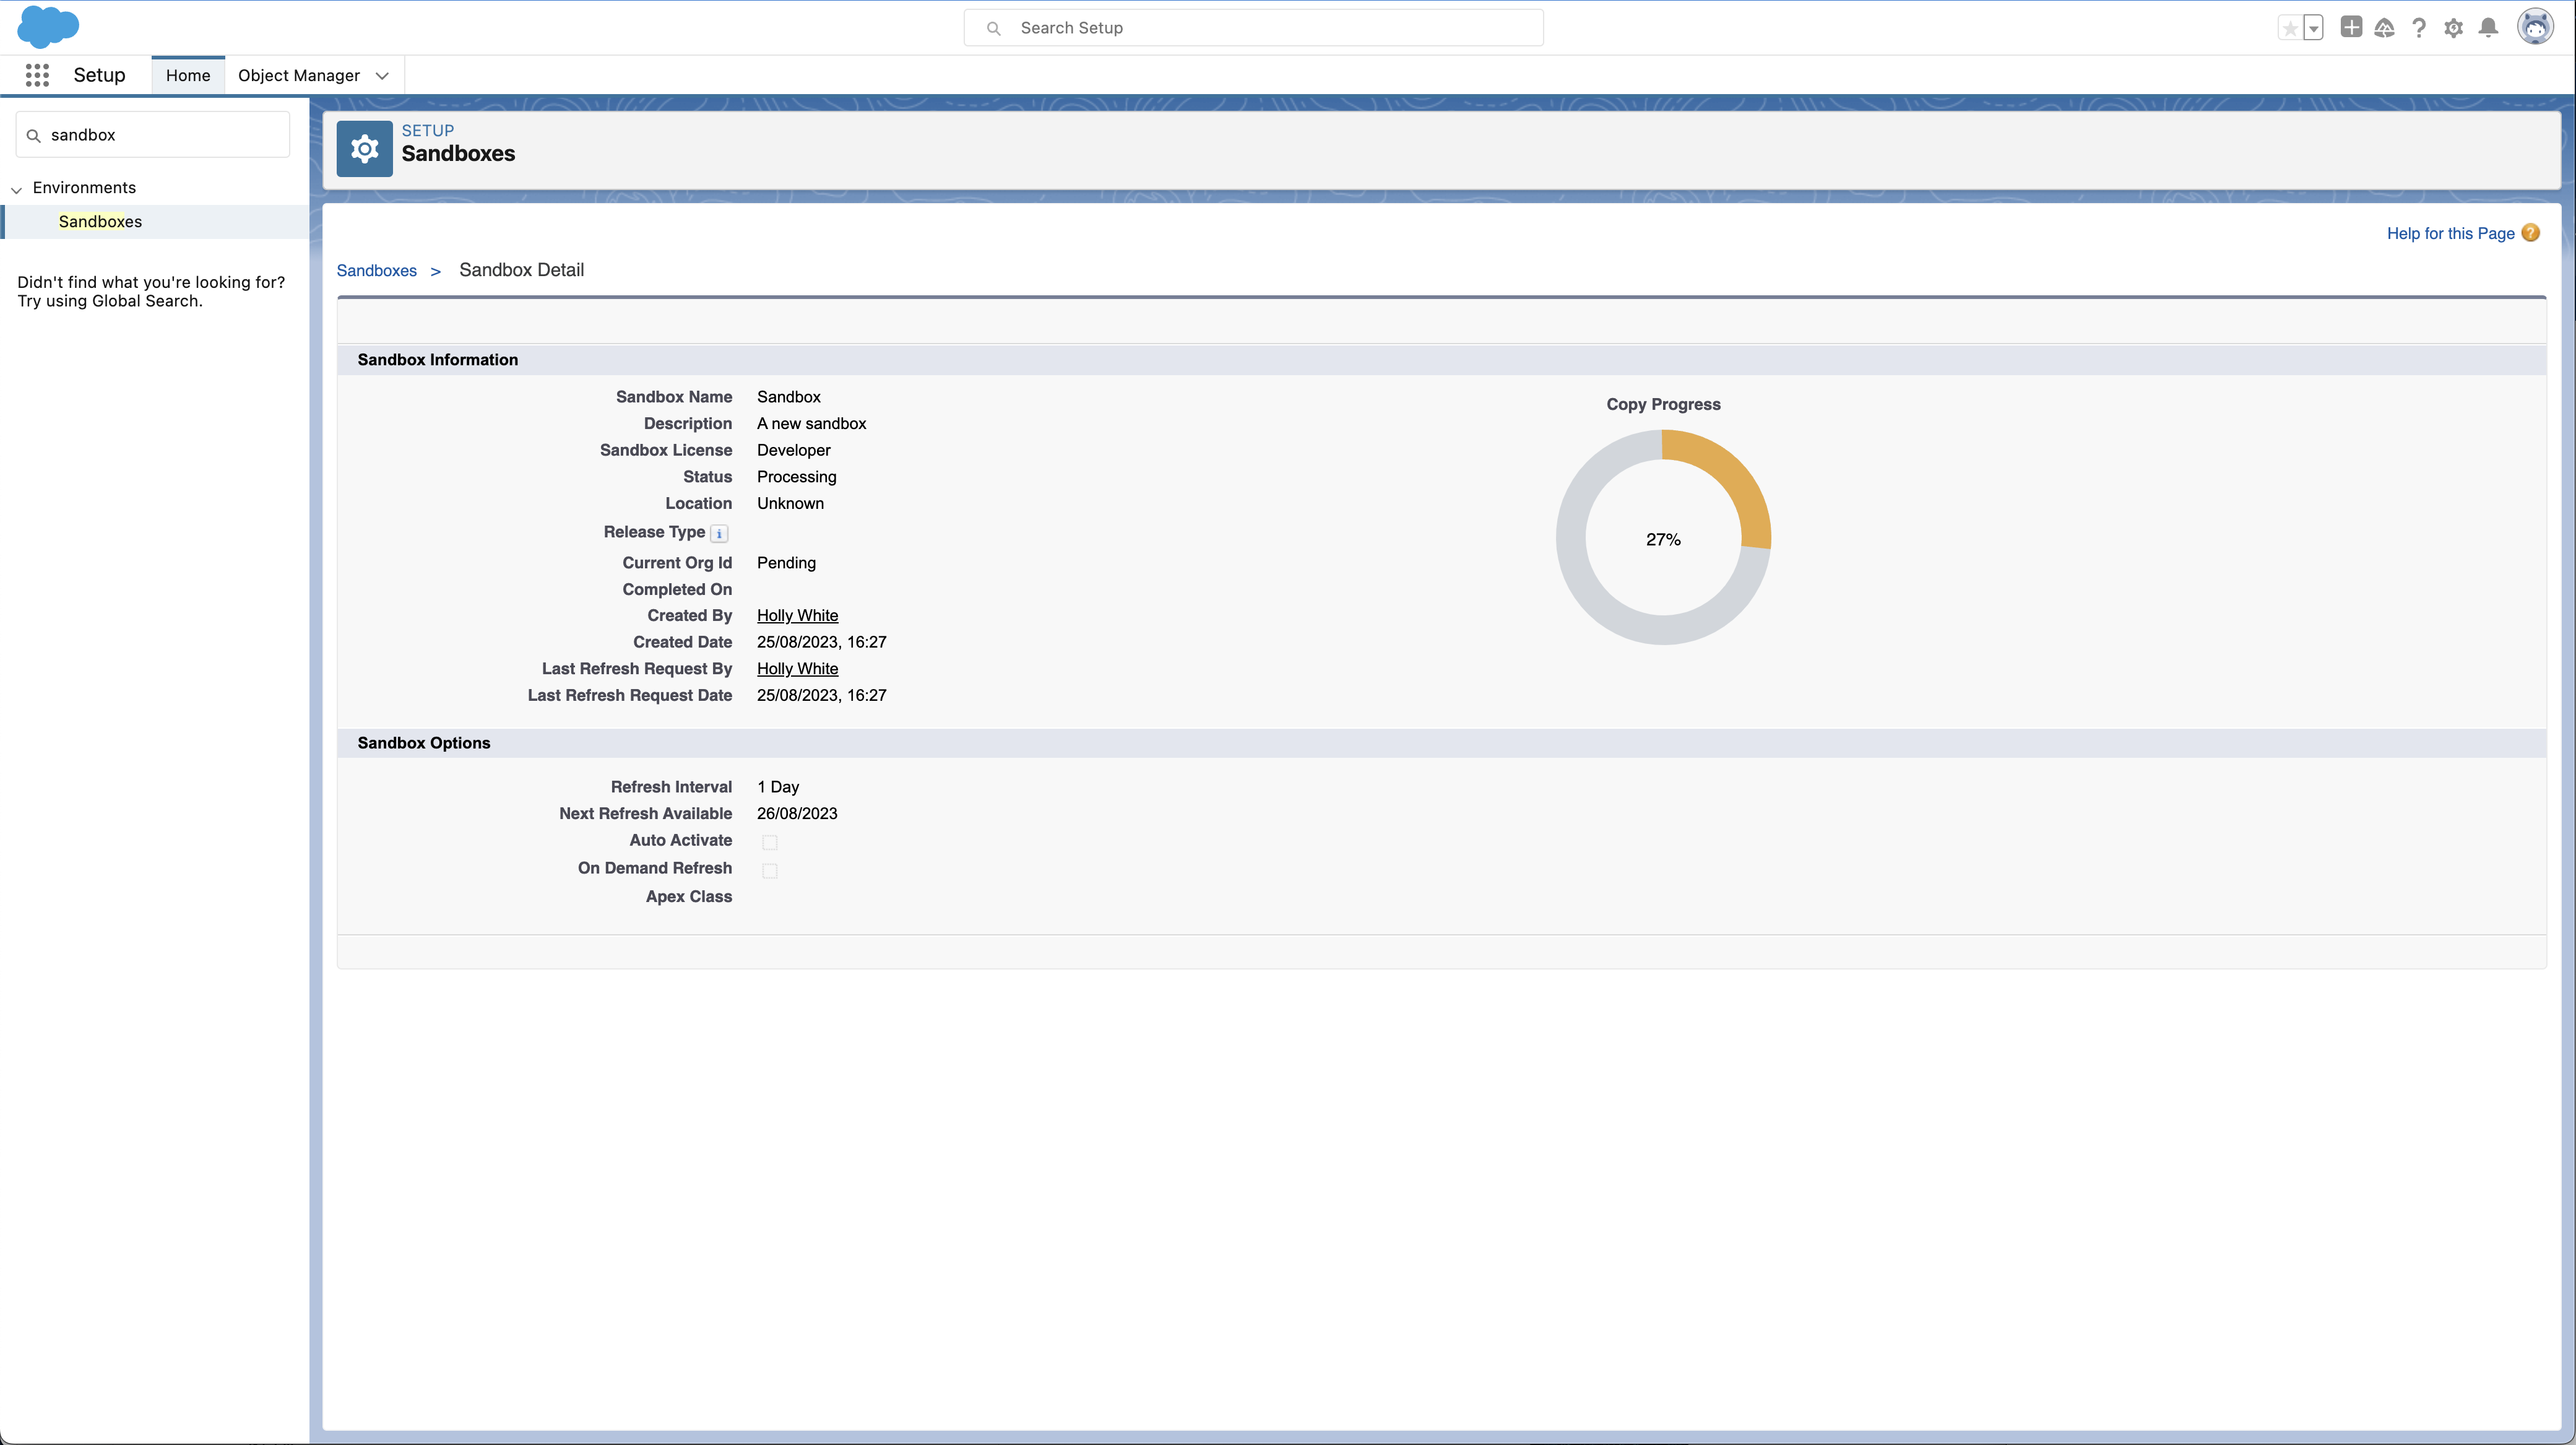The image size is (2576, 1445).
Task: Switch to the Home tab
Action: 188,75
